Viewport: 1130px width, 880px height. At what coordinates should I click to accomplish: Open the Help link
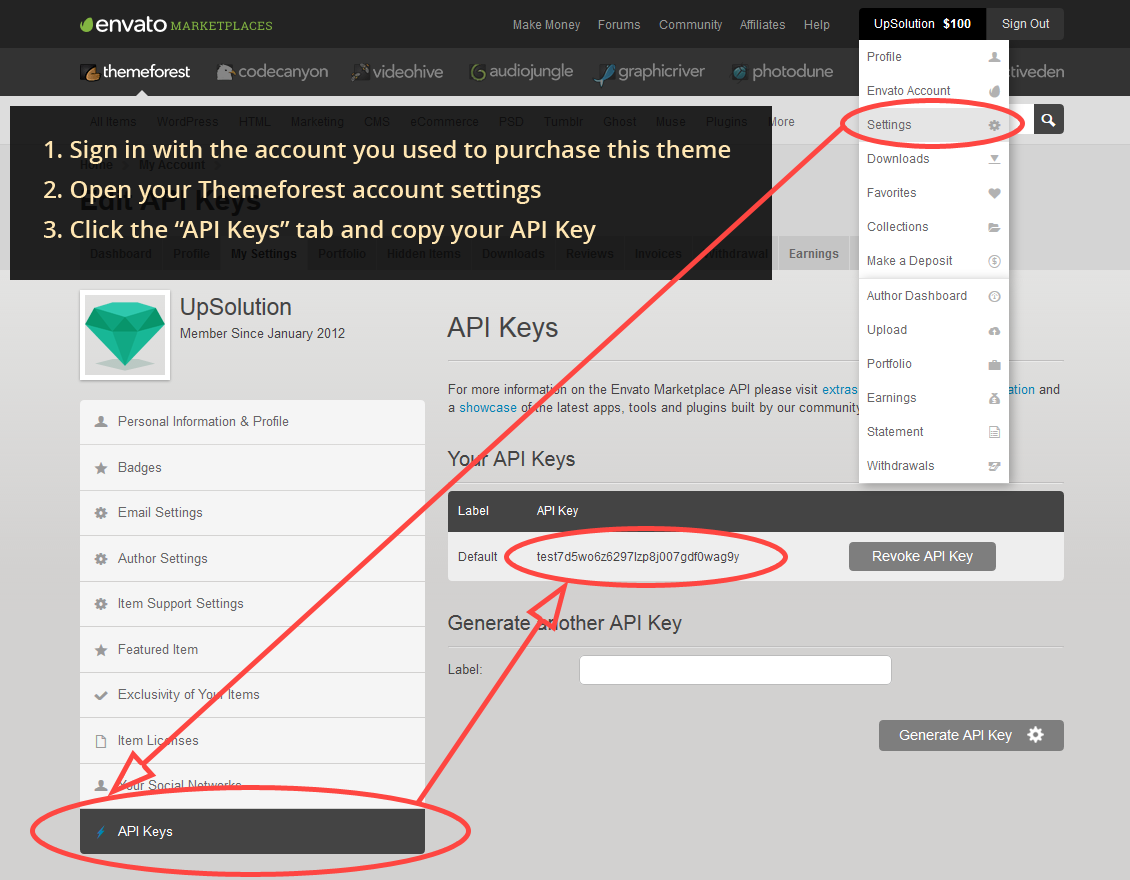pyautogui.click(x=817, y=25)
